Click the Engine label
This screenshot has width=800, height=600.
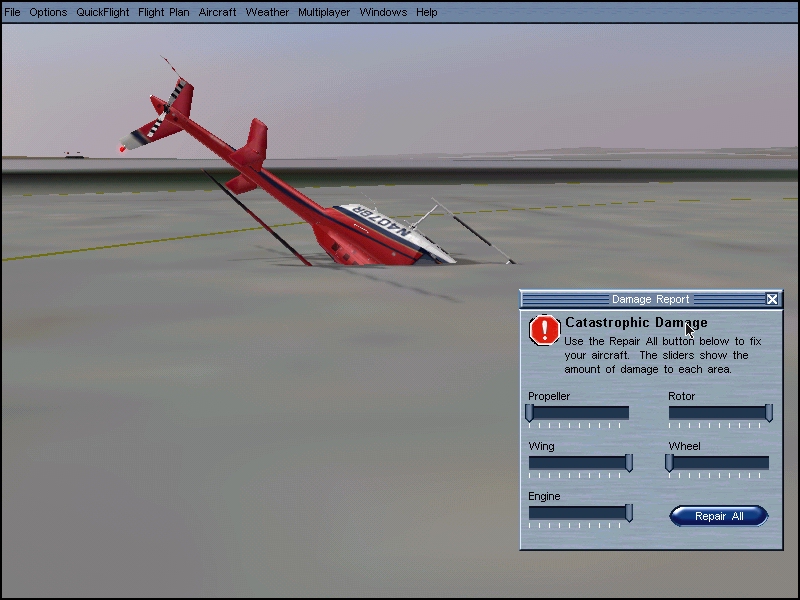pyautogui.click(x=544, y=496)
